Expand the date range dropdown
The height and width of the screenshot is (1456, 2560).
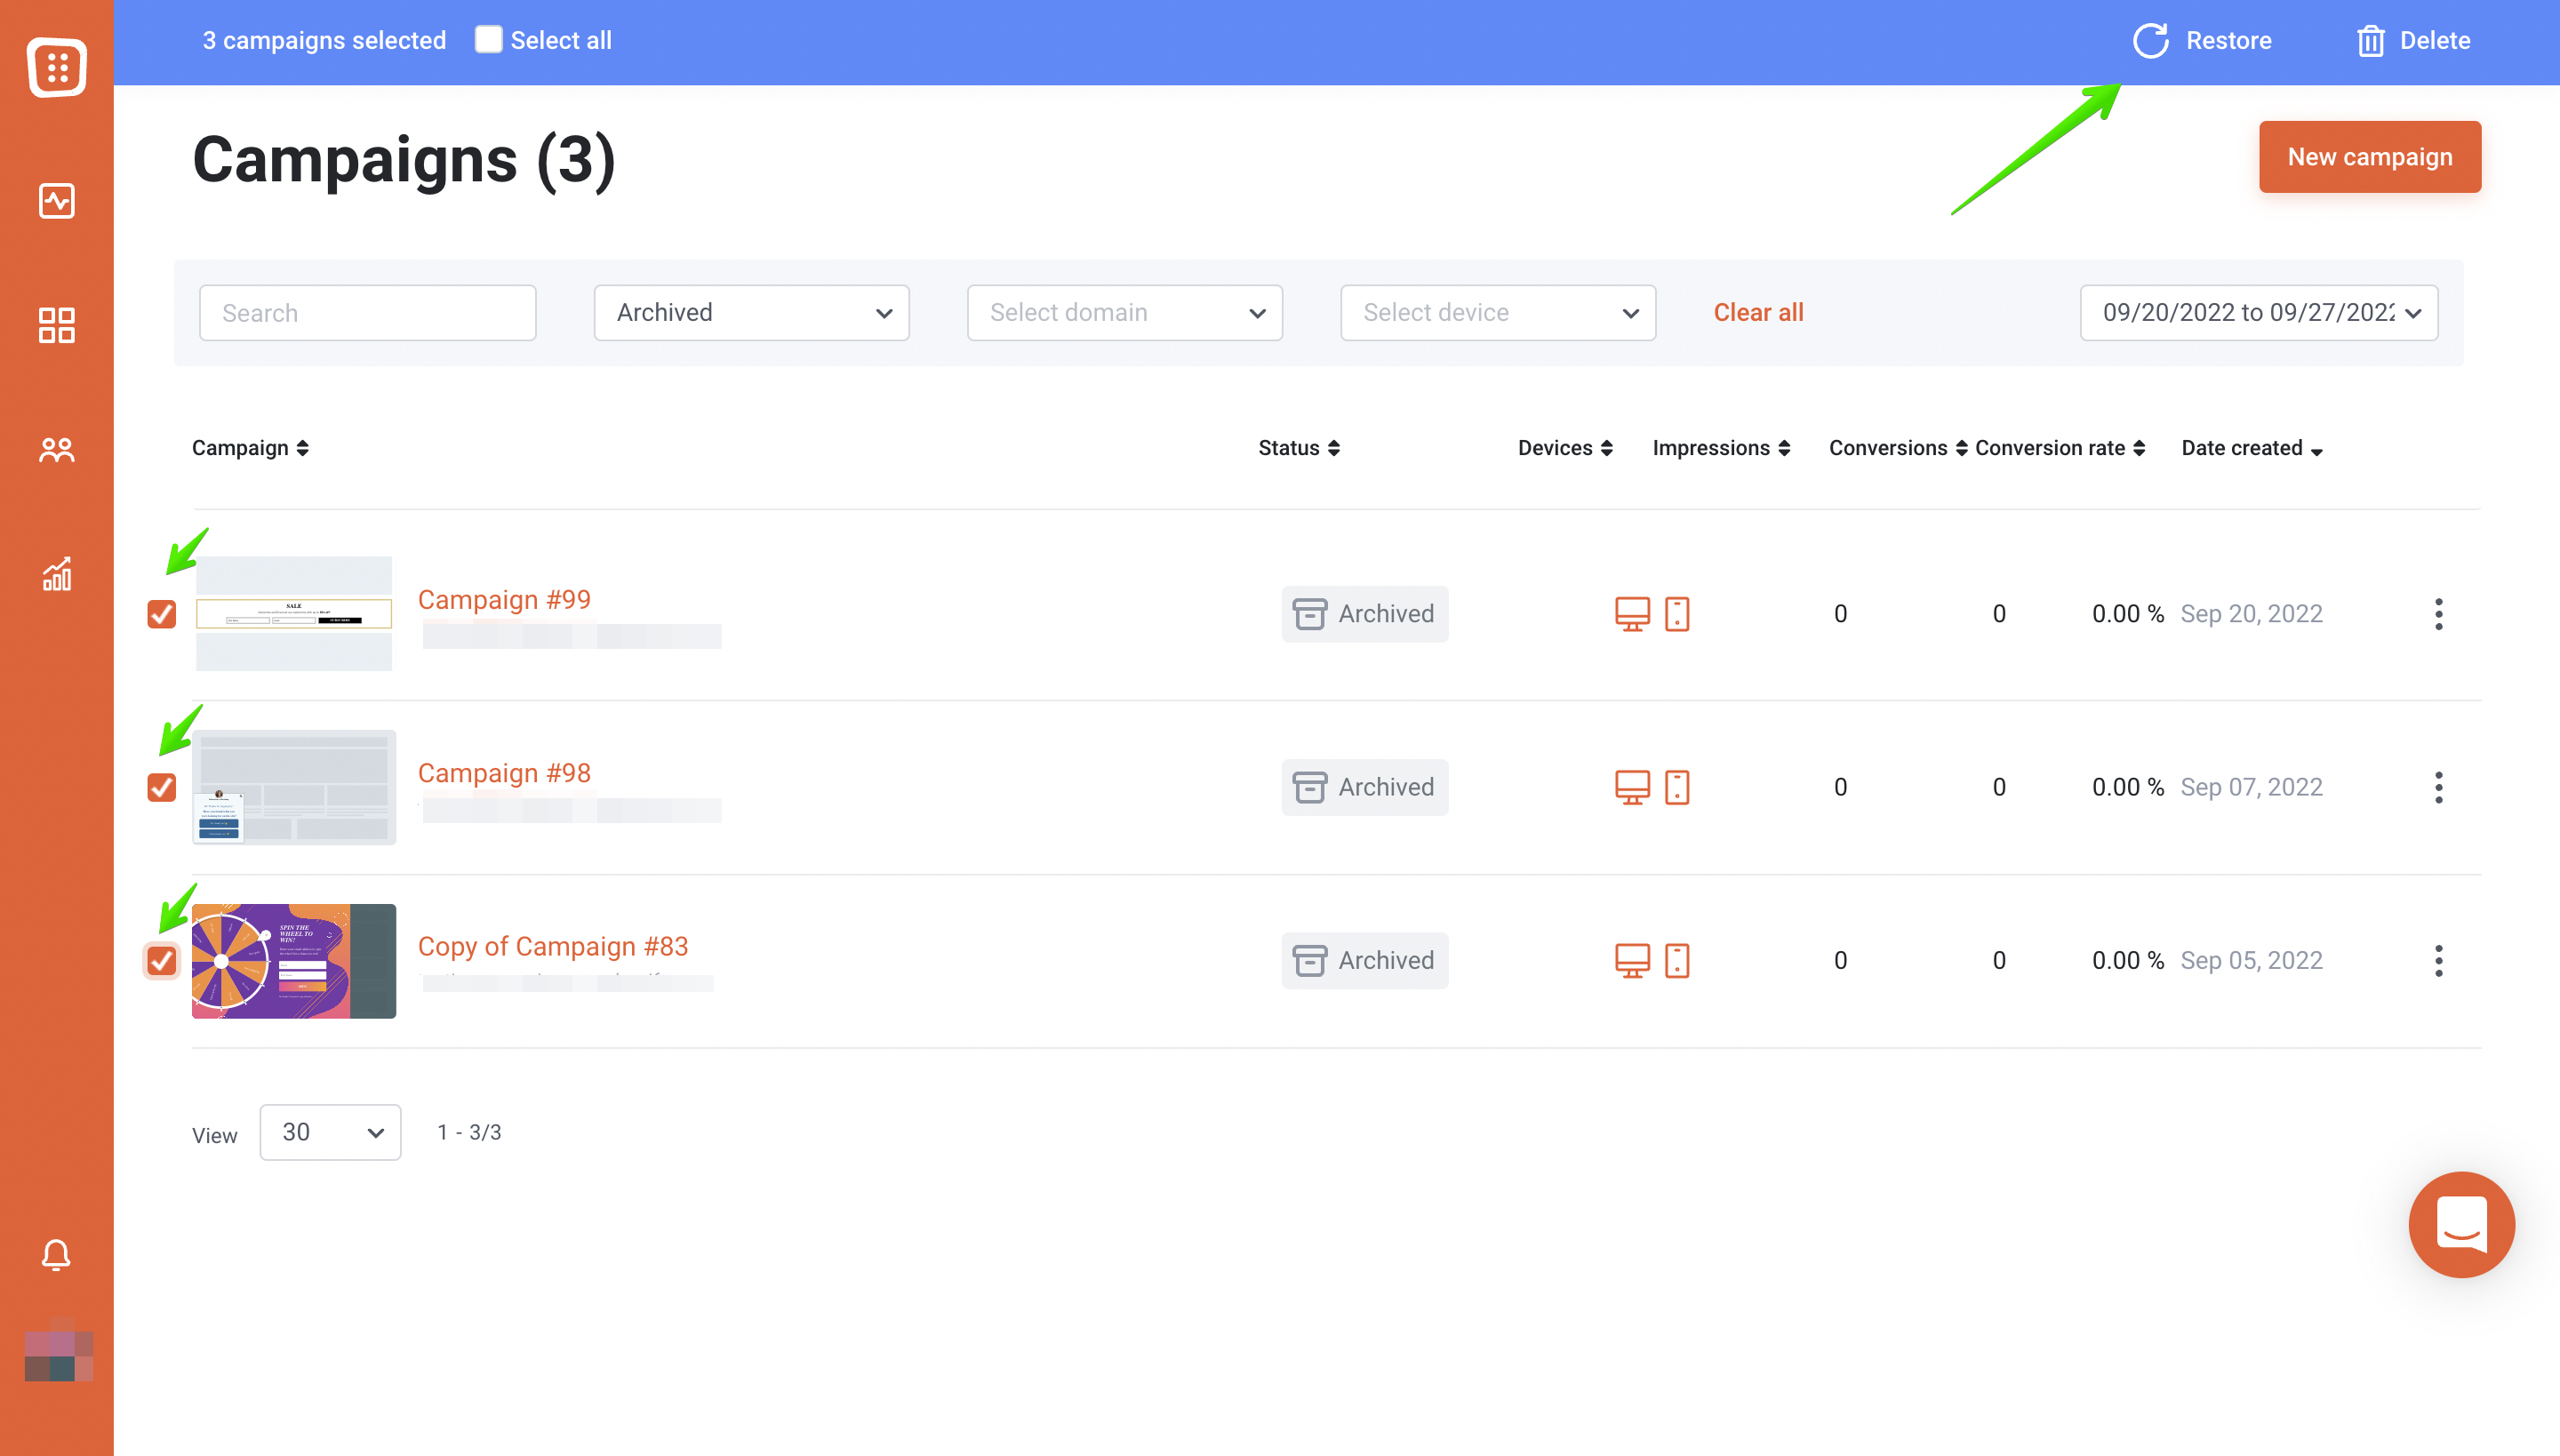coord(2258,313)
